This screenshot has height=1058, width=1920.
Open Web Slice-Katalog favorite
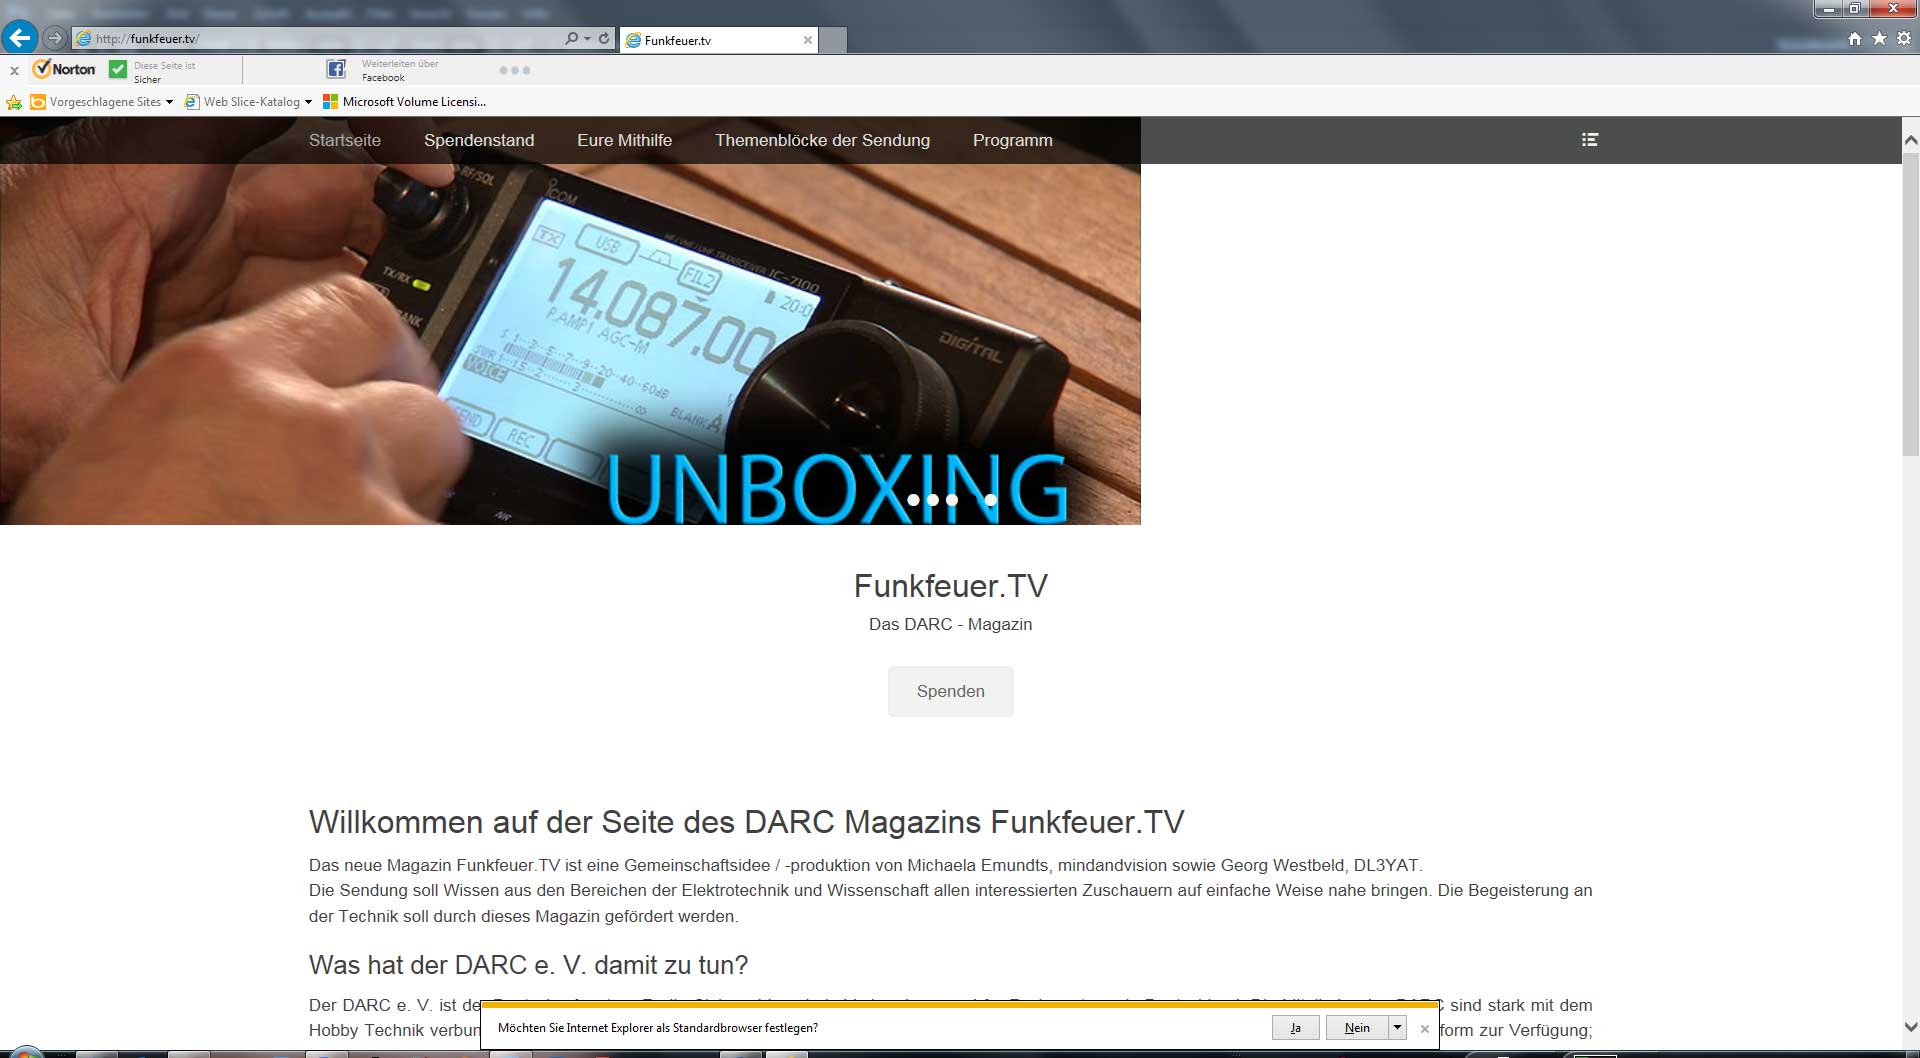(242, 102)
